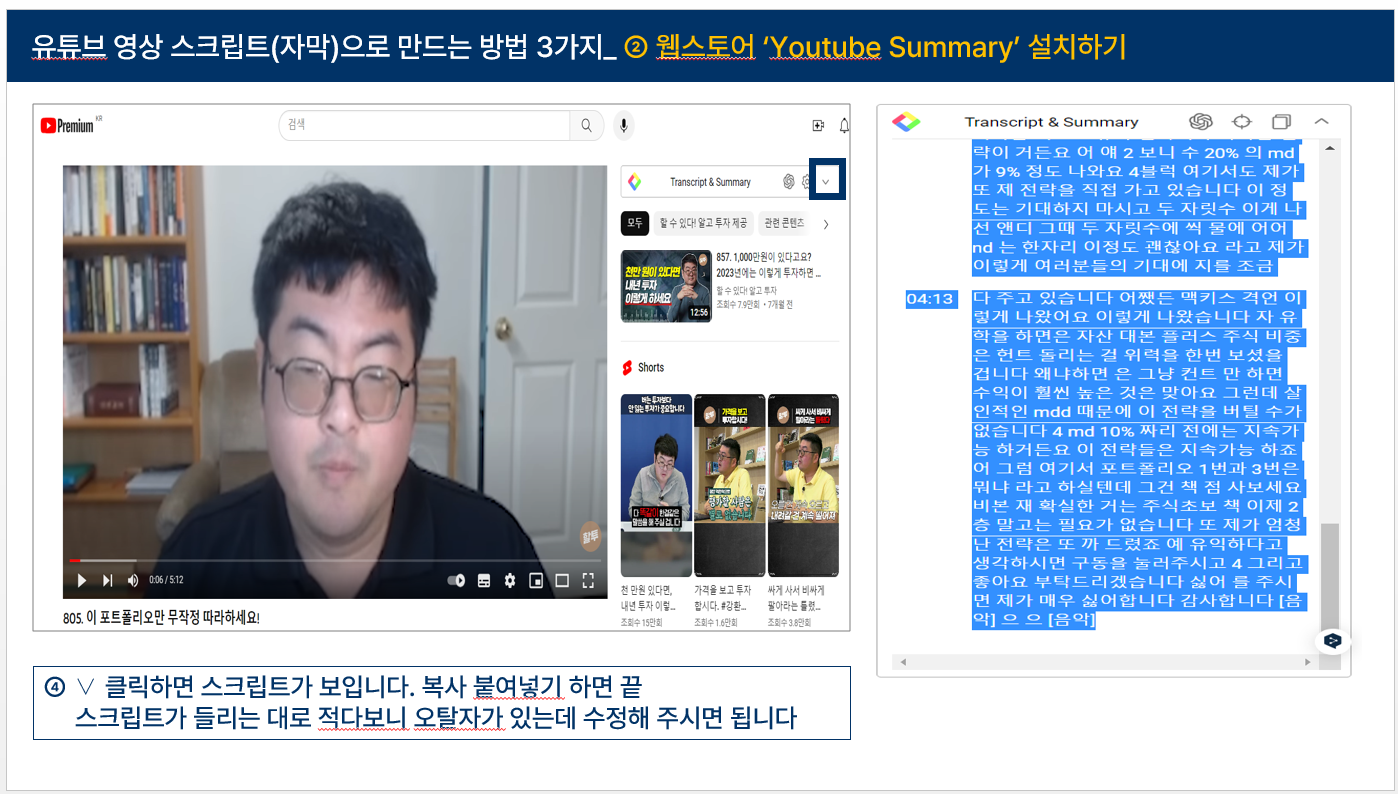Click the transcript paragraph starting '다 주고 있습니다'
The width and height of the screenshot is (1398, 794).
click(x=1139, y=460)
